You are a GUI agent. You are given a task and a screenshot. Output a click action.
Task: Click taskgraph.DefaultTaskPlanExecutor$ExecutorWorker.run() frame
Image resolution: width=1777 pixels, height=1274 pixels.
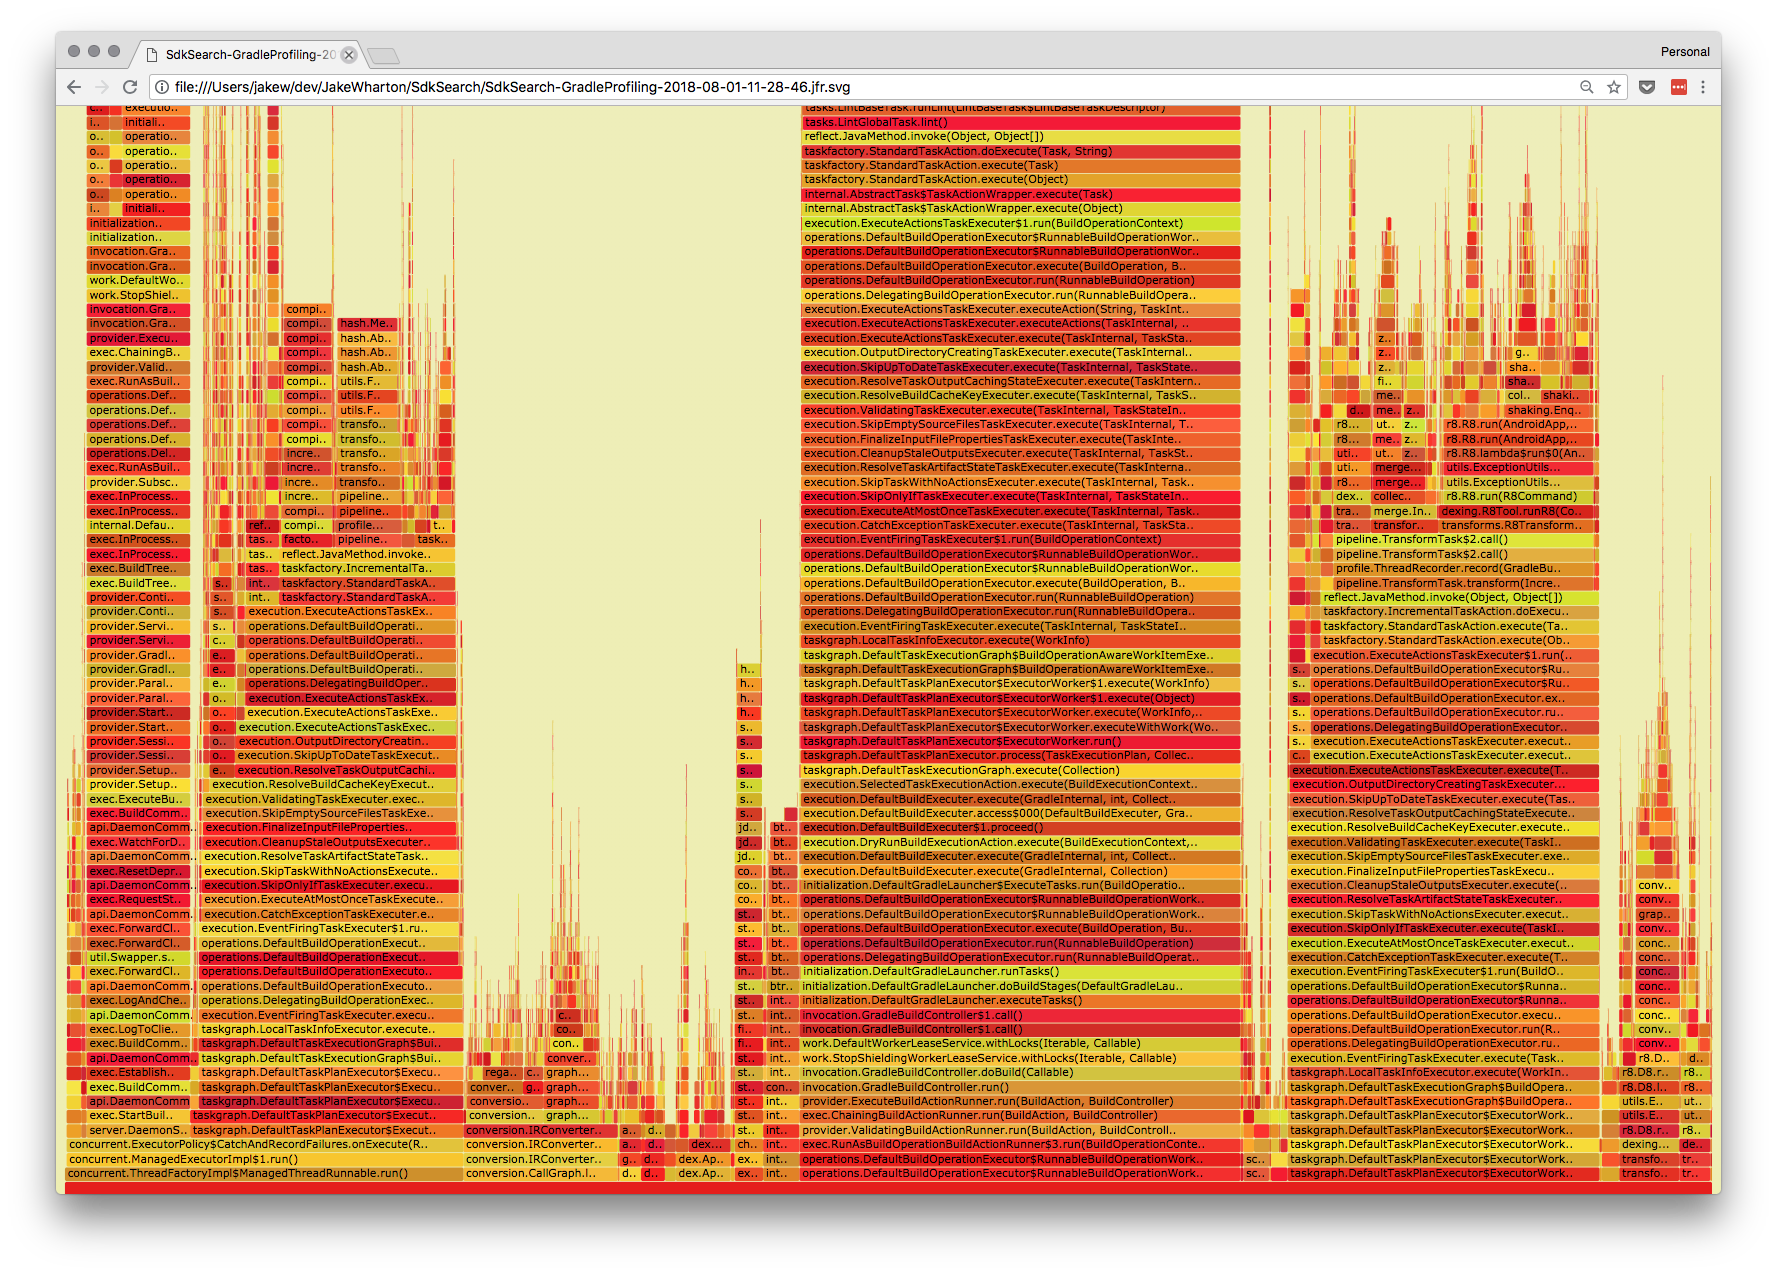pos(1021,741)
